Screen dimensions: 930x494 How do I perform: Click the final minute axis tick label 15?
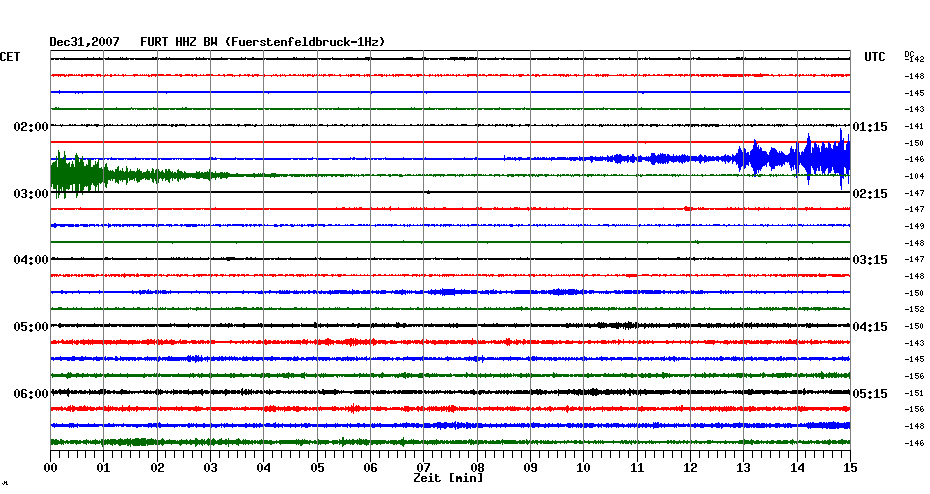(x=850, y=468)
